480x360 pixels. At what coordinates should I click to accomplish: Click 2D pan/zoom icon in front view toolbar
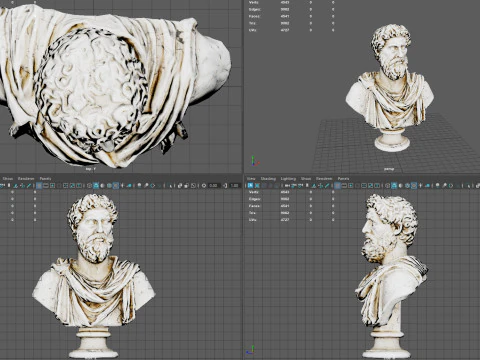22,185
